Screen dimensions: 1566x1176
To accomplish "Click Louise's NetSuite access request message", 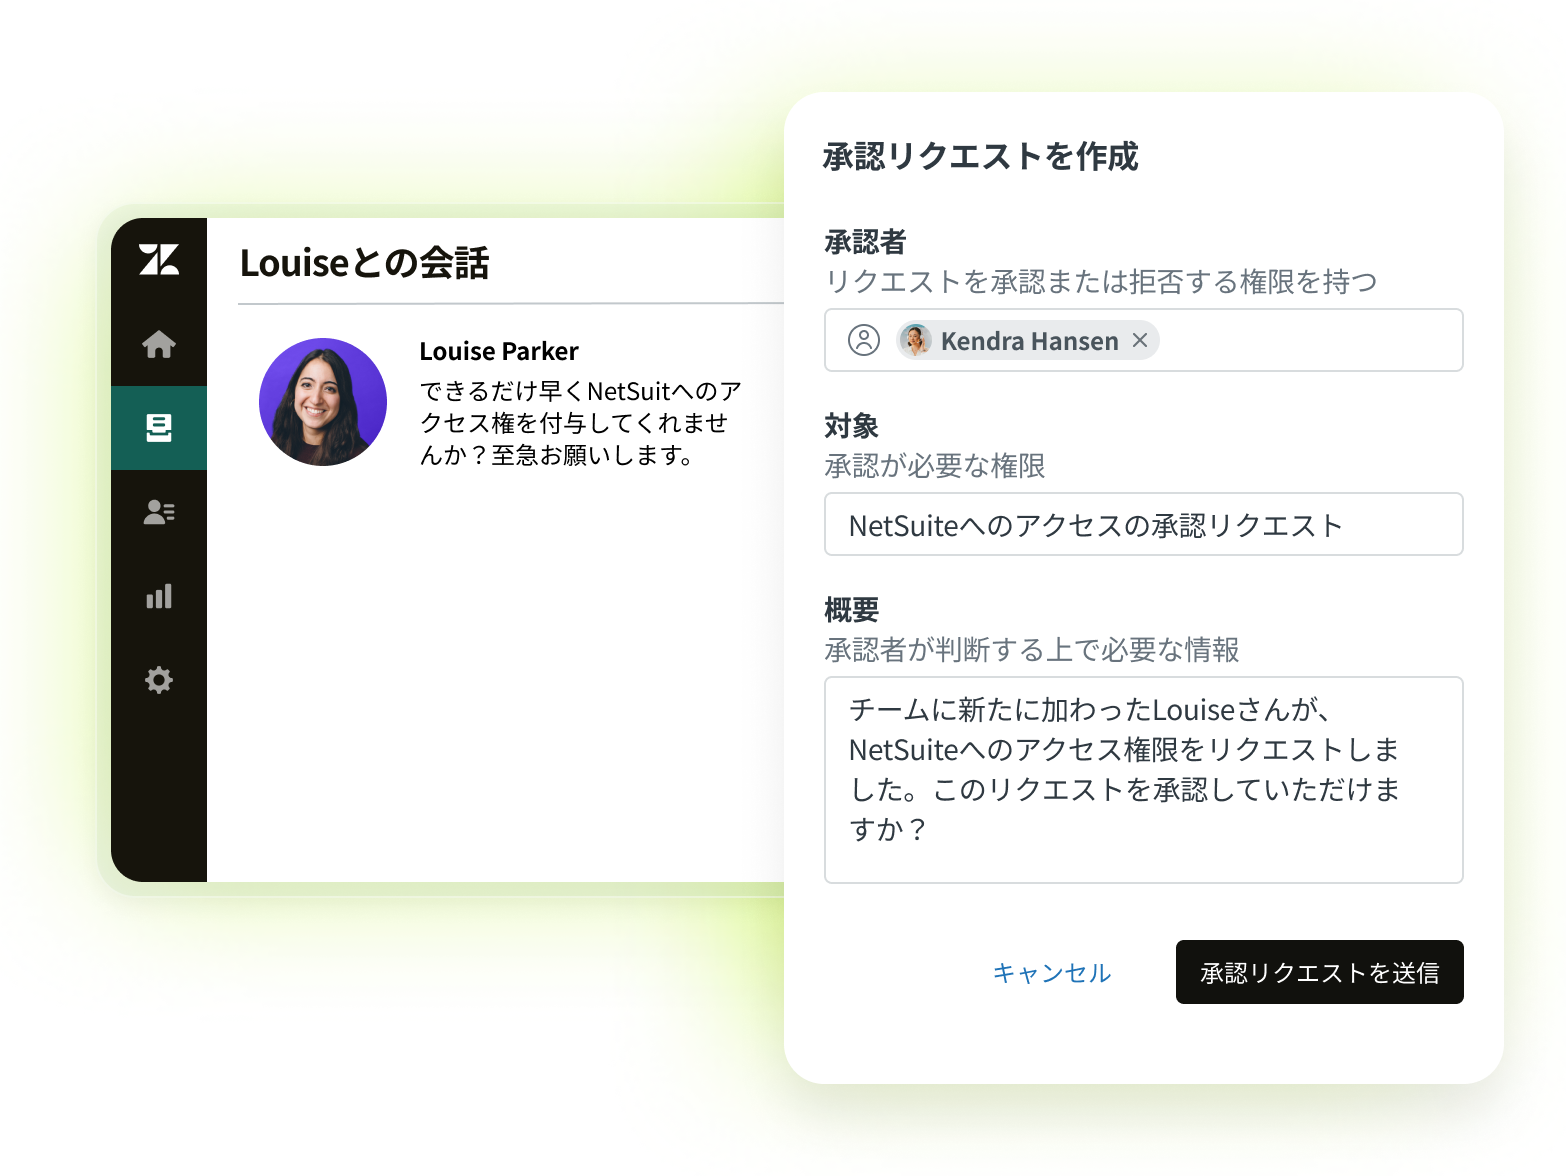I will 579,424.
